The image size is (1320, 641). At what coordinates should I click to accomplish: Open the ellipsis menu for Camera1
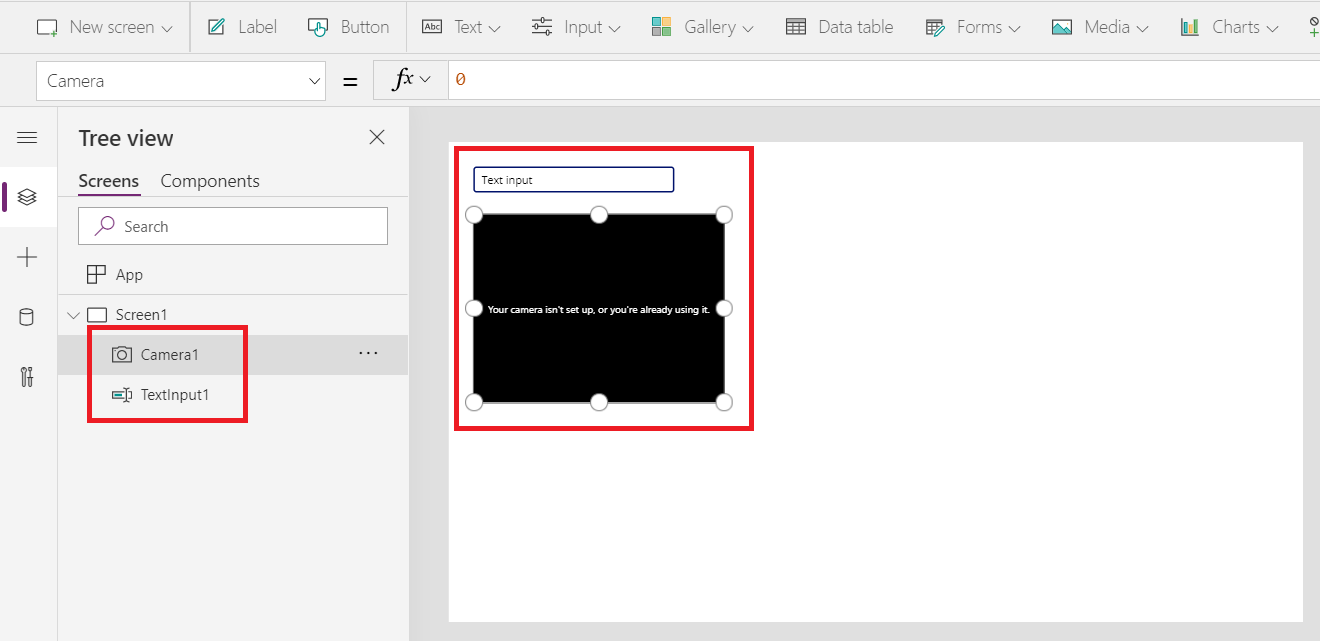point(368,353)
